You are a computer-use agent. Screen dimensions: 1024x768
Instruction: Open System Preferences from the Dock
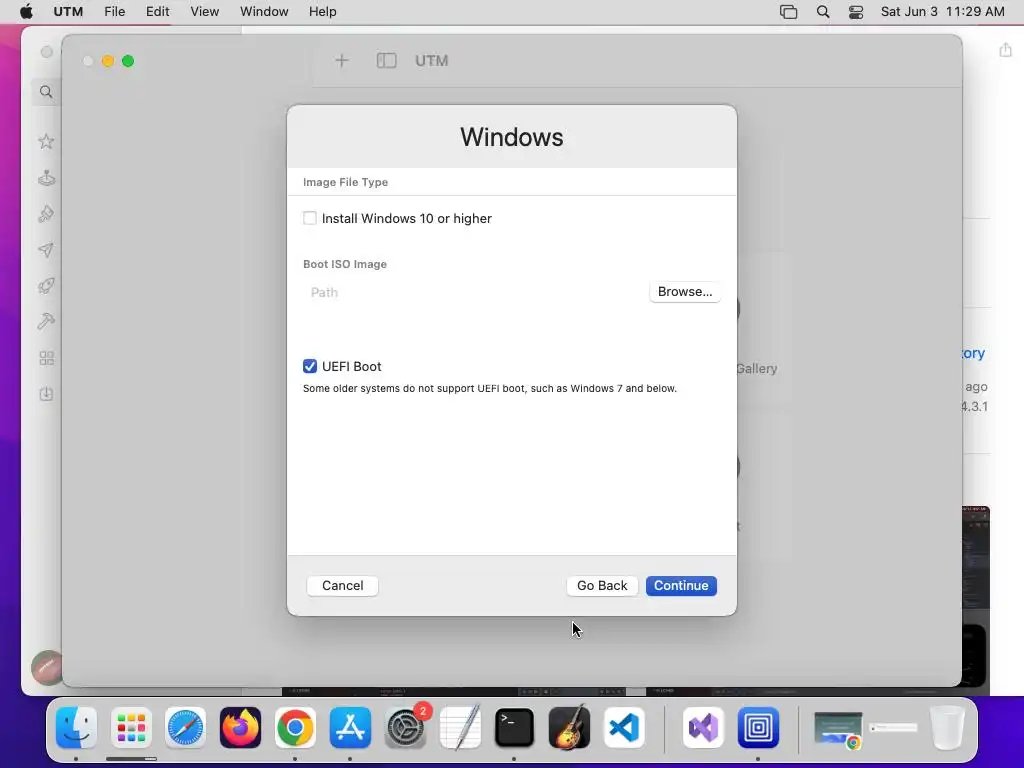(x=406, y=728)
